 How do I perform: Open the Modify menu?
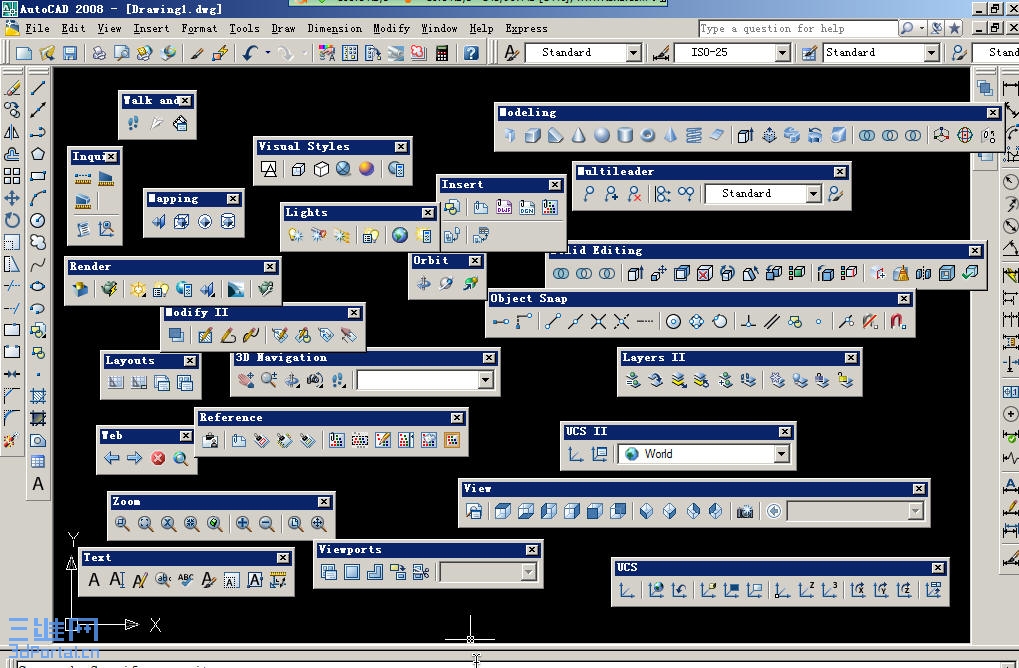point(391,29)
